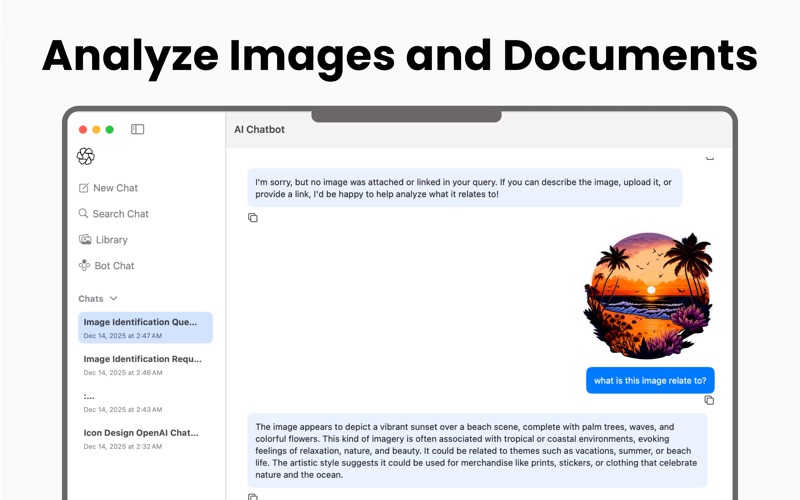
Task: Copy the "what is this image relate to?" message
Action: point(709,401)
